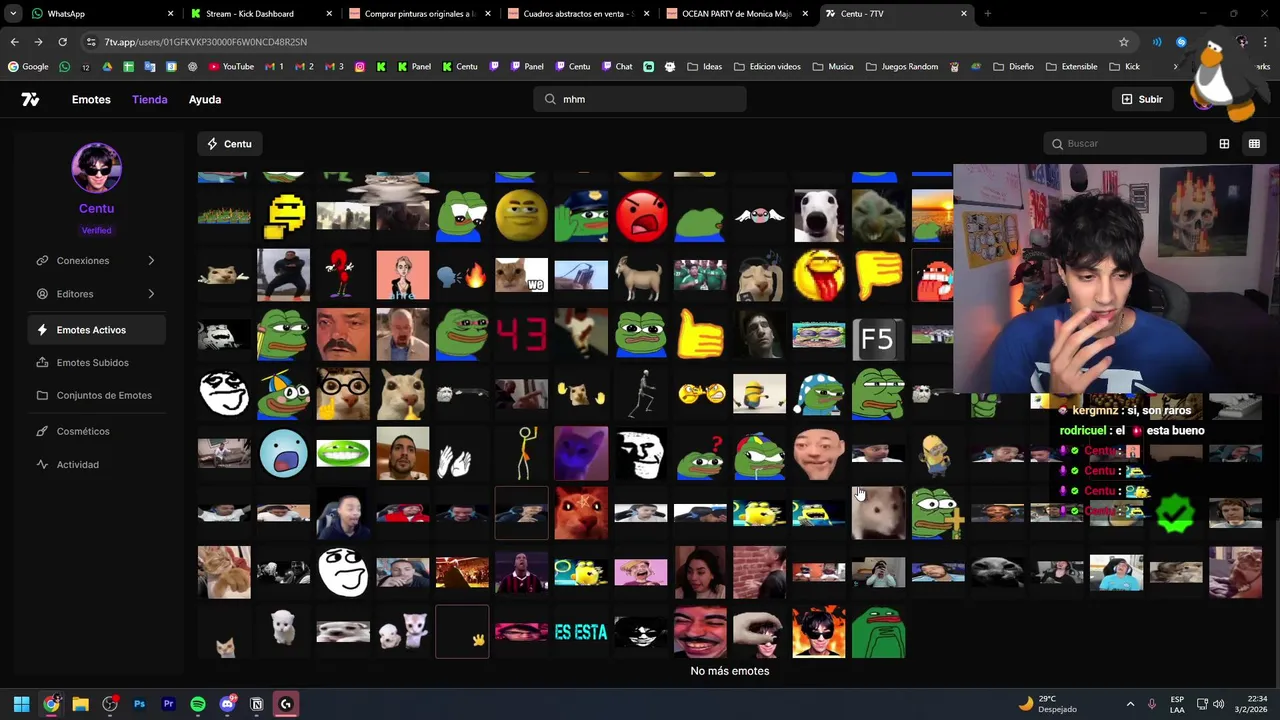Click the browser back arrow

coord(14,42)
